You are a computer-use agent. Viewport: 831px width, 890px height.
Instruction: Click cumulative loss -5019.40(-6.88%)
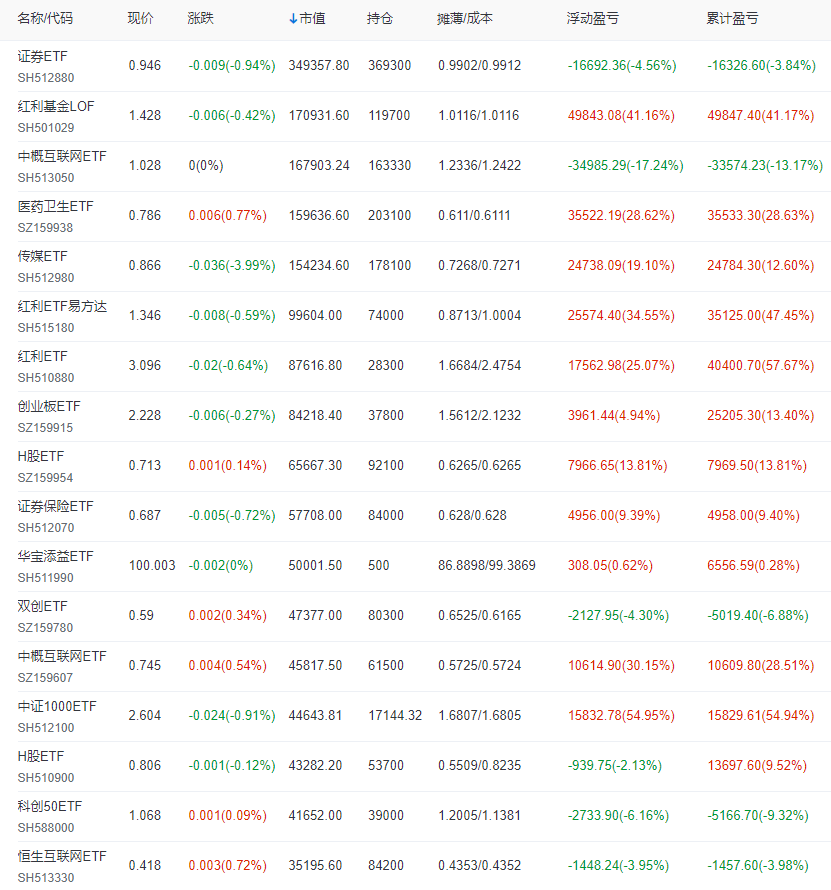(758, 615)
